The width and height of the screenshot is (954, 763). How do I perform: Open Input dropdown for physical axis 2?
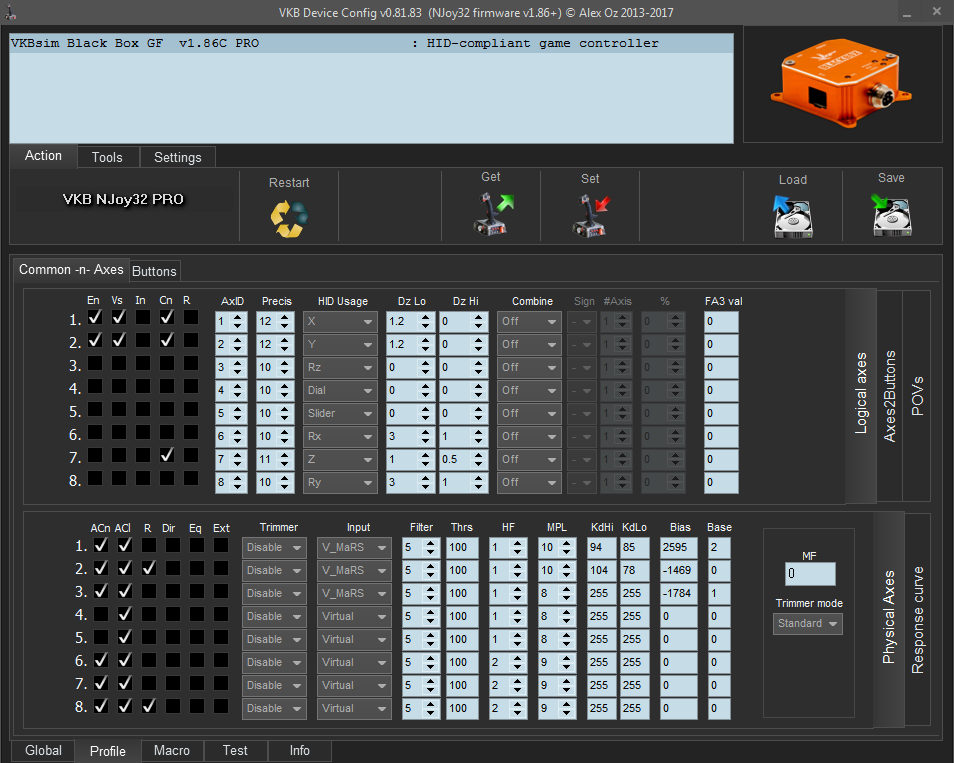[354, 571]
